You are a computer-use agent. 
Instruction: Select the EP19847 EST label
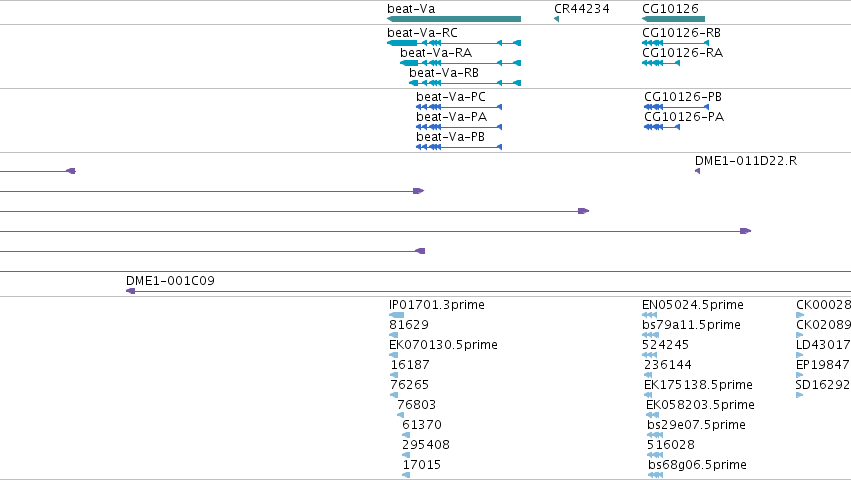(x=823, y=365)
